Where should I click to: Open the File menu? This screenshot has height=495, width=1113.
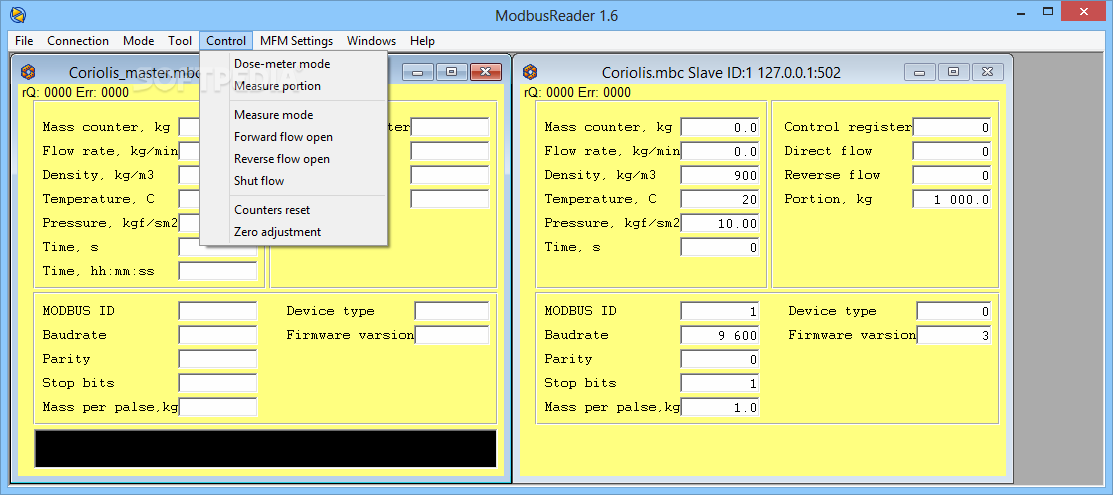click(23, 40)
